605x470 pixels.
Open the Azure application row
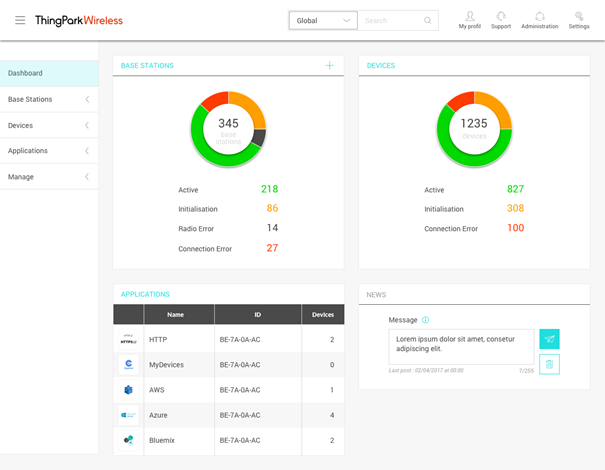229,415
